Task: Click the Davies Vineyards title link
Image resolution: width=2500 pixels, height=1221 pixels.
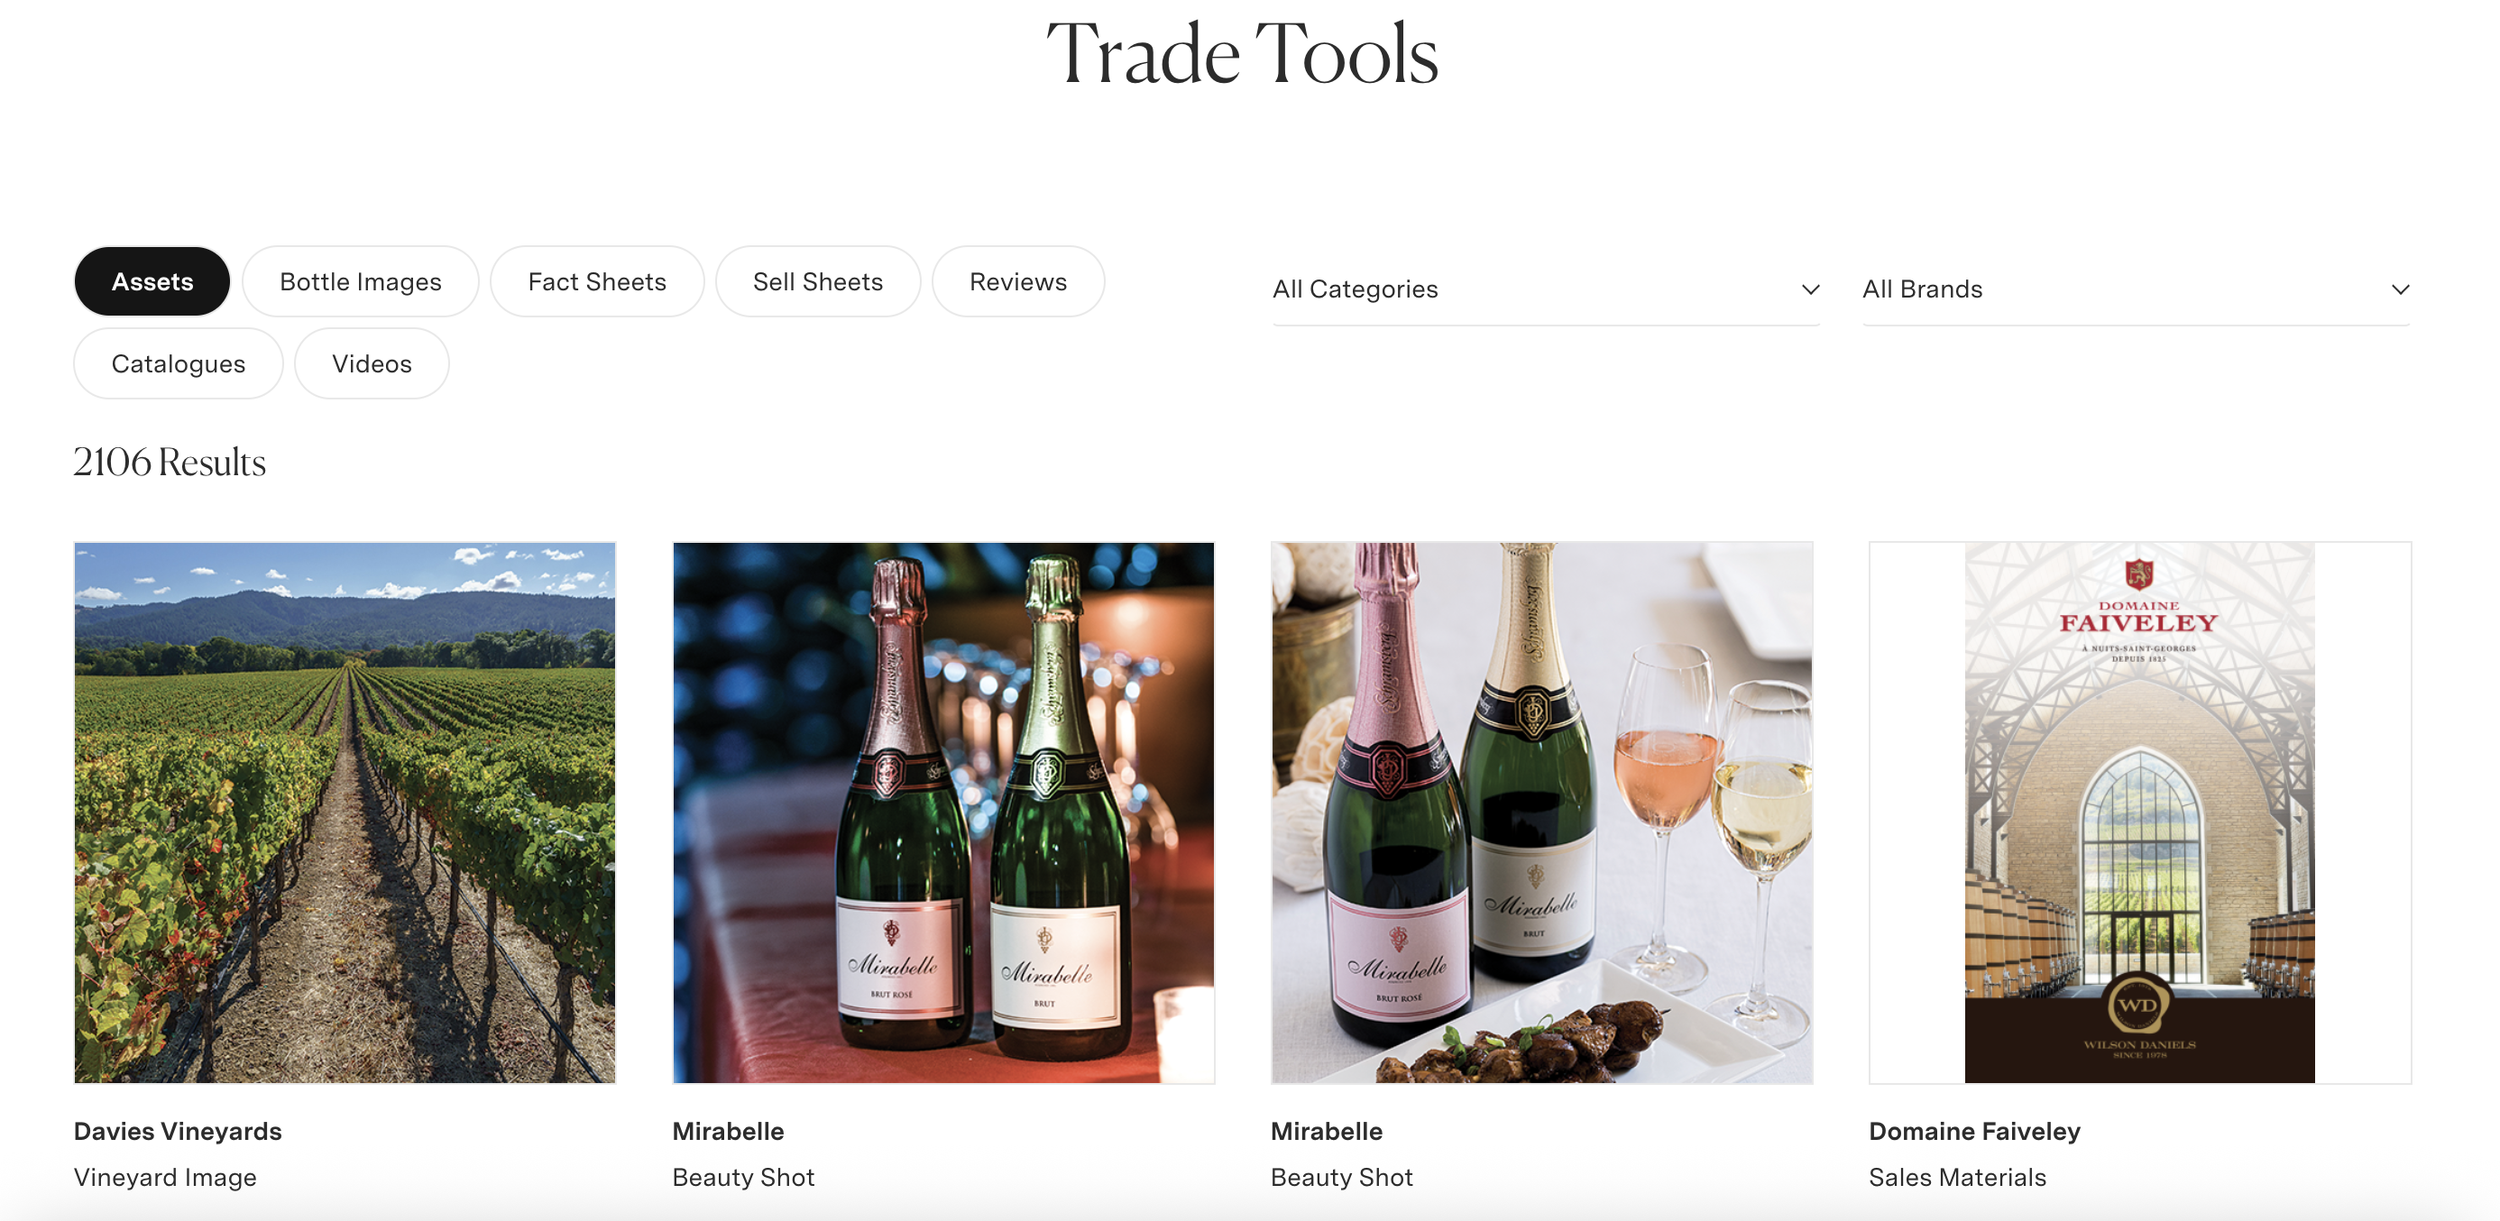Action: pos(178,1131)
